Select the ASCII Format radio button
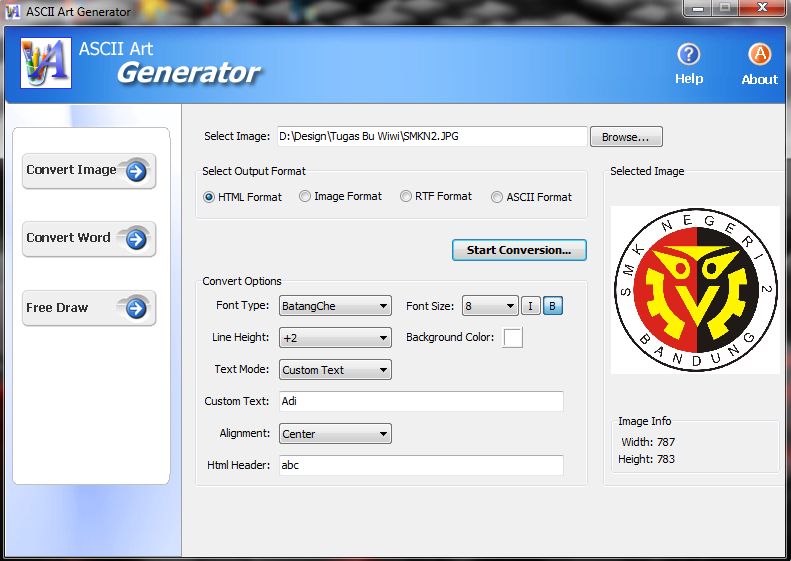791x561 pixels. click(497, 197)
